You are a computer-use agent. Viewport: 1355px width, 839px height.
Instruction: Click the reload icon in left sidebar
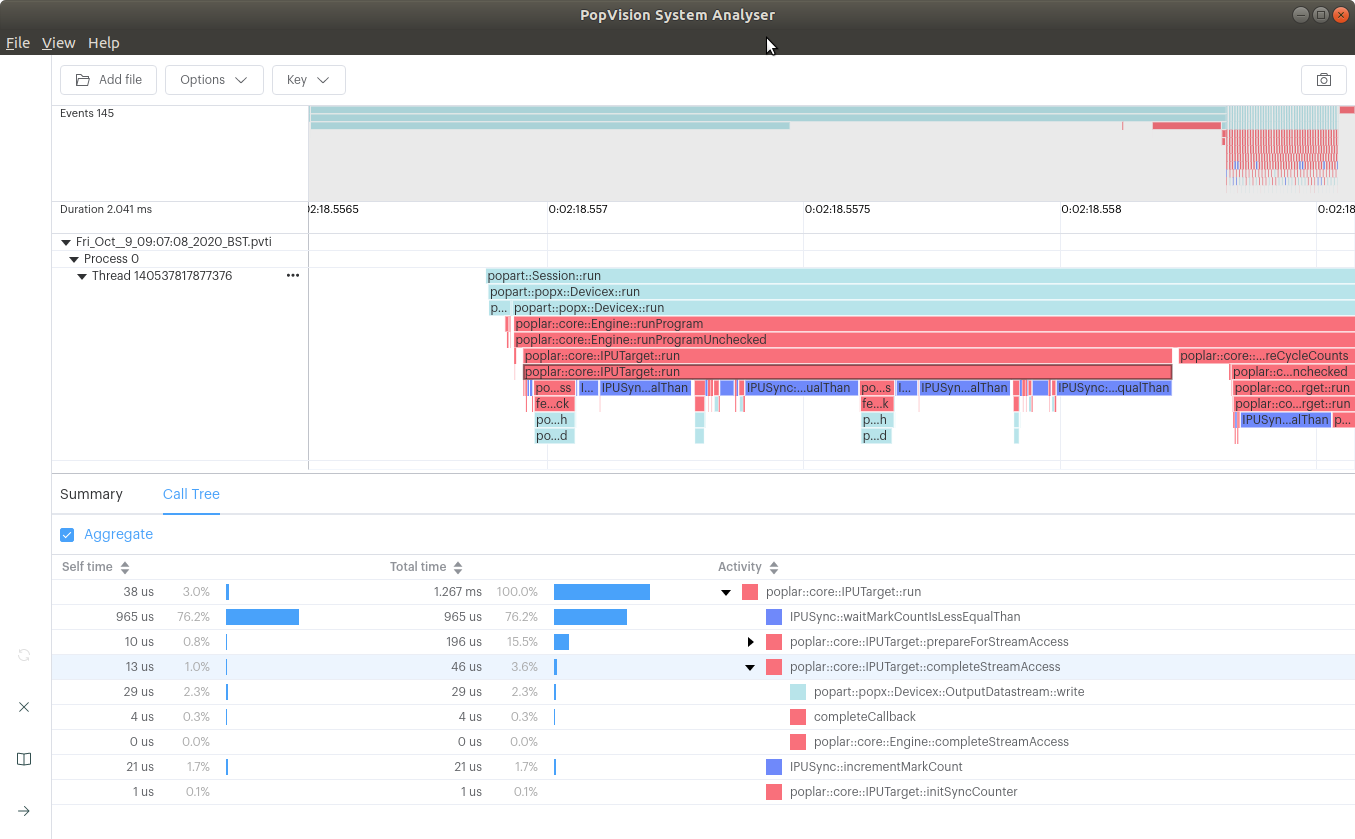point(24,655)
